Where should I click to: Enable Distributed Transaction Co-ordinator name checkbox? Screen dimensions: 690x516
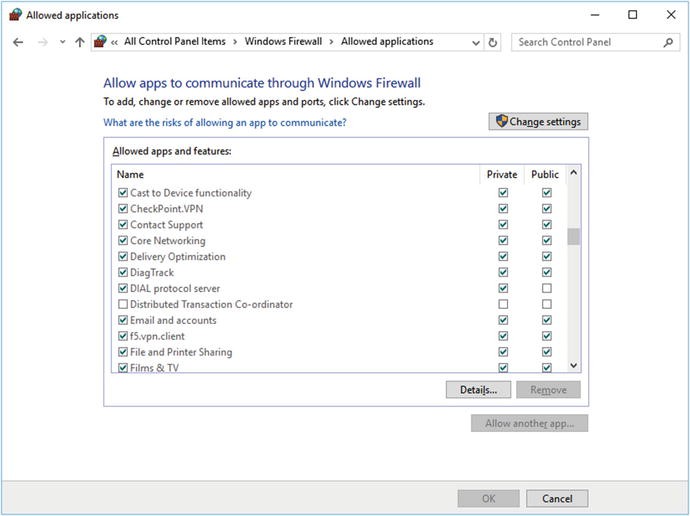(x=123, y=304)
